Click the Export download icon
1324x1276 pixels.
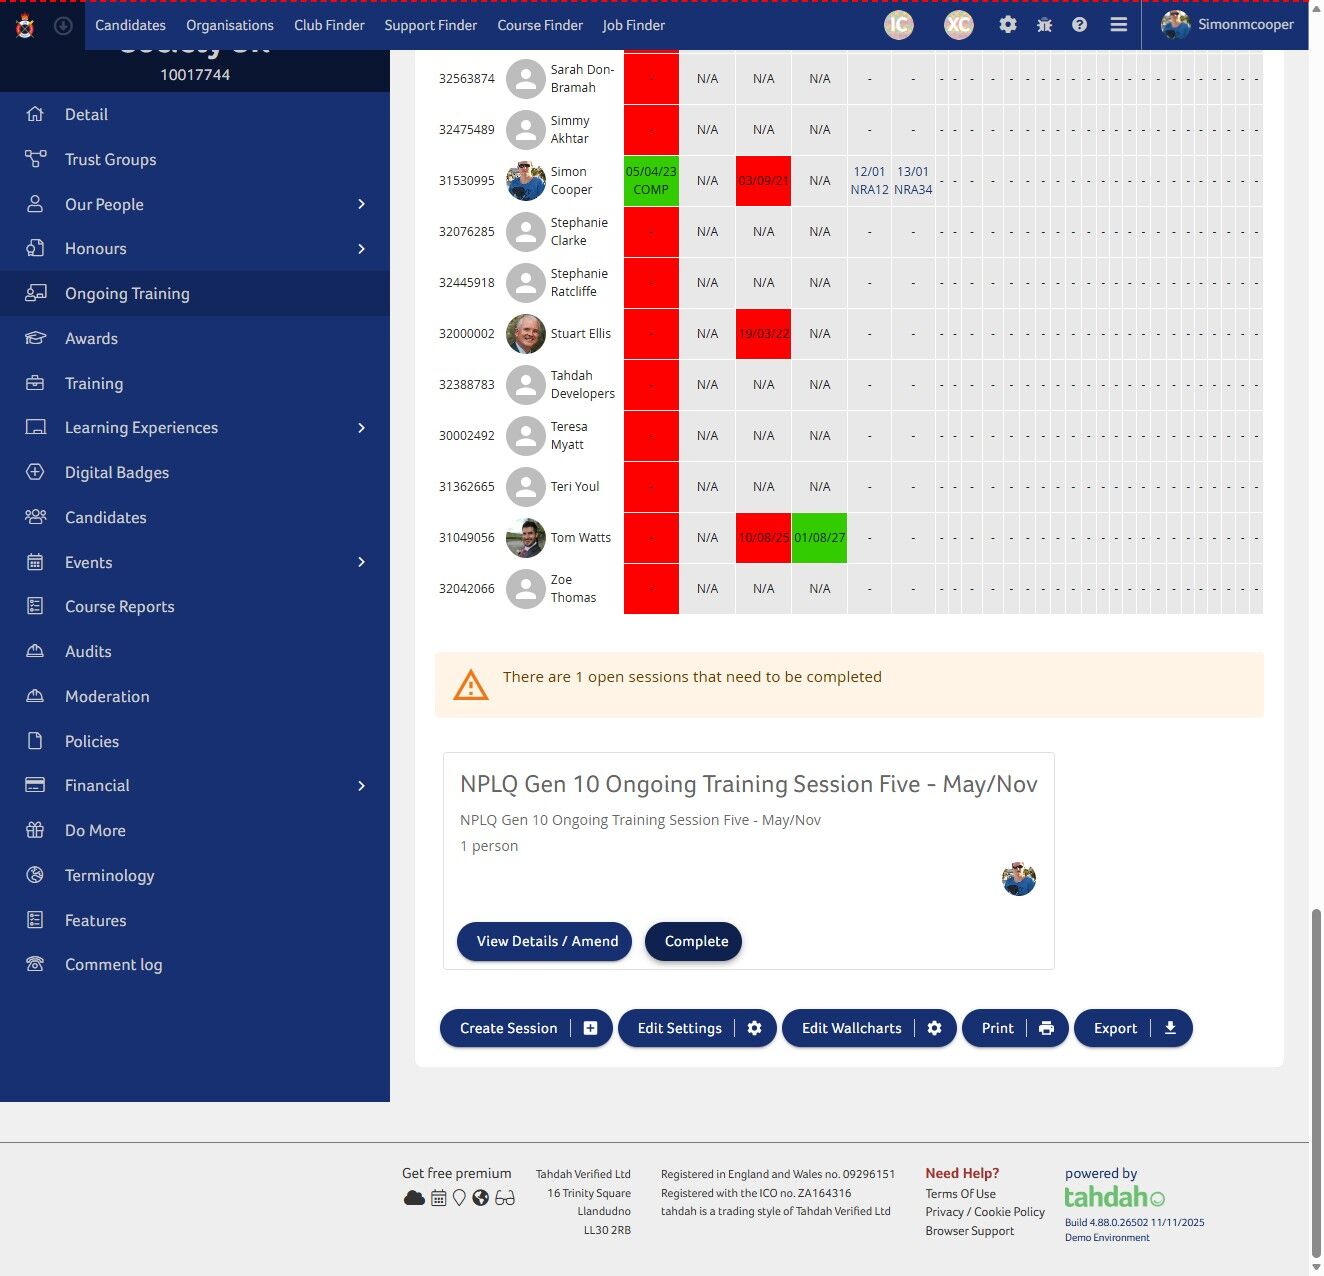point(1170,1028)
